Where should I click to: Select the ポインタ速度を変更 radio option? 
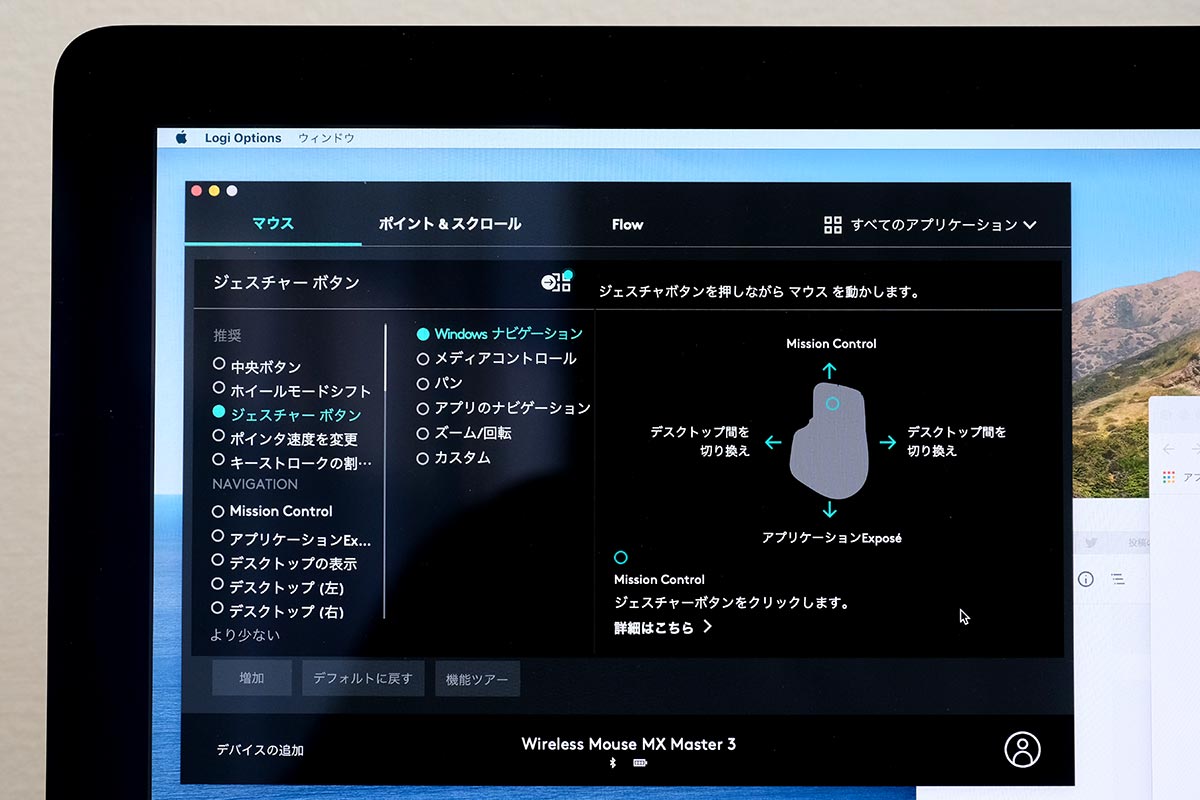coord(285,438)
